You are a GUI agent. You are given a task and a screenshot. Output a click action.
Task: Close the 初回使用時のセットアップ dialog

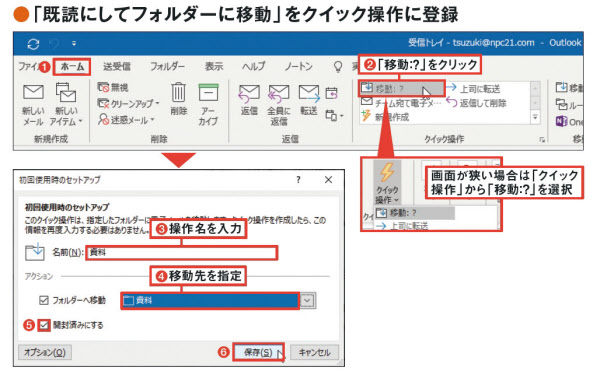point(328,180)
